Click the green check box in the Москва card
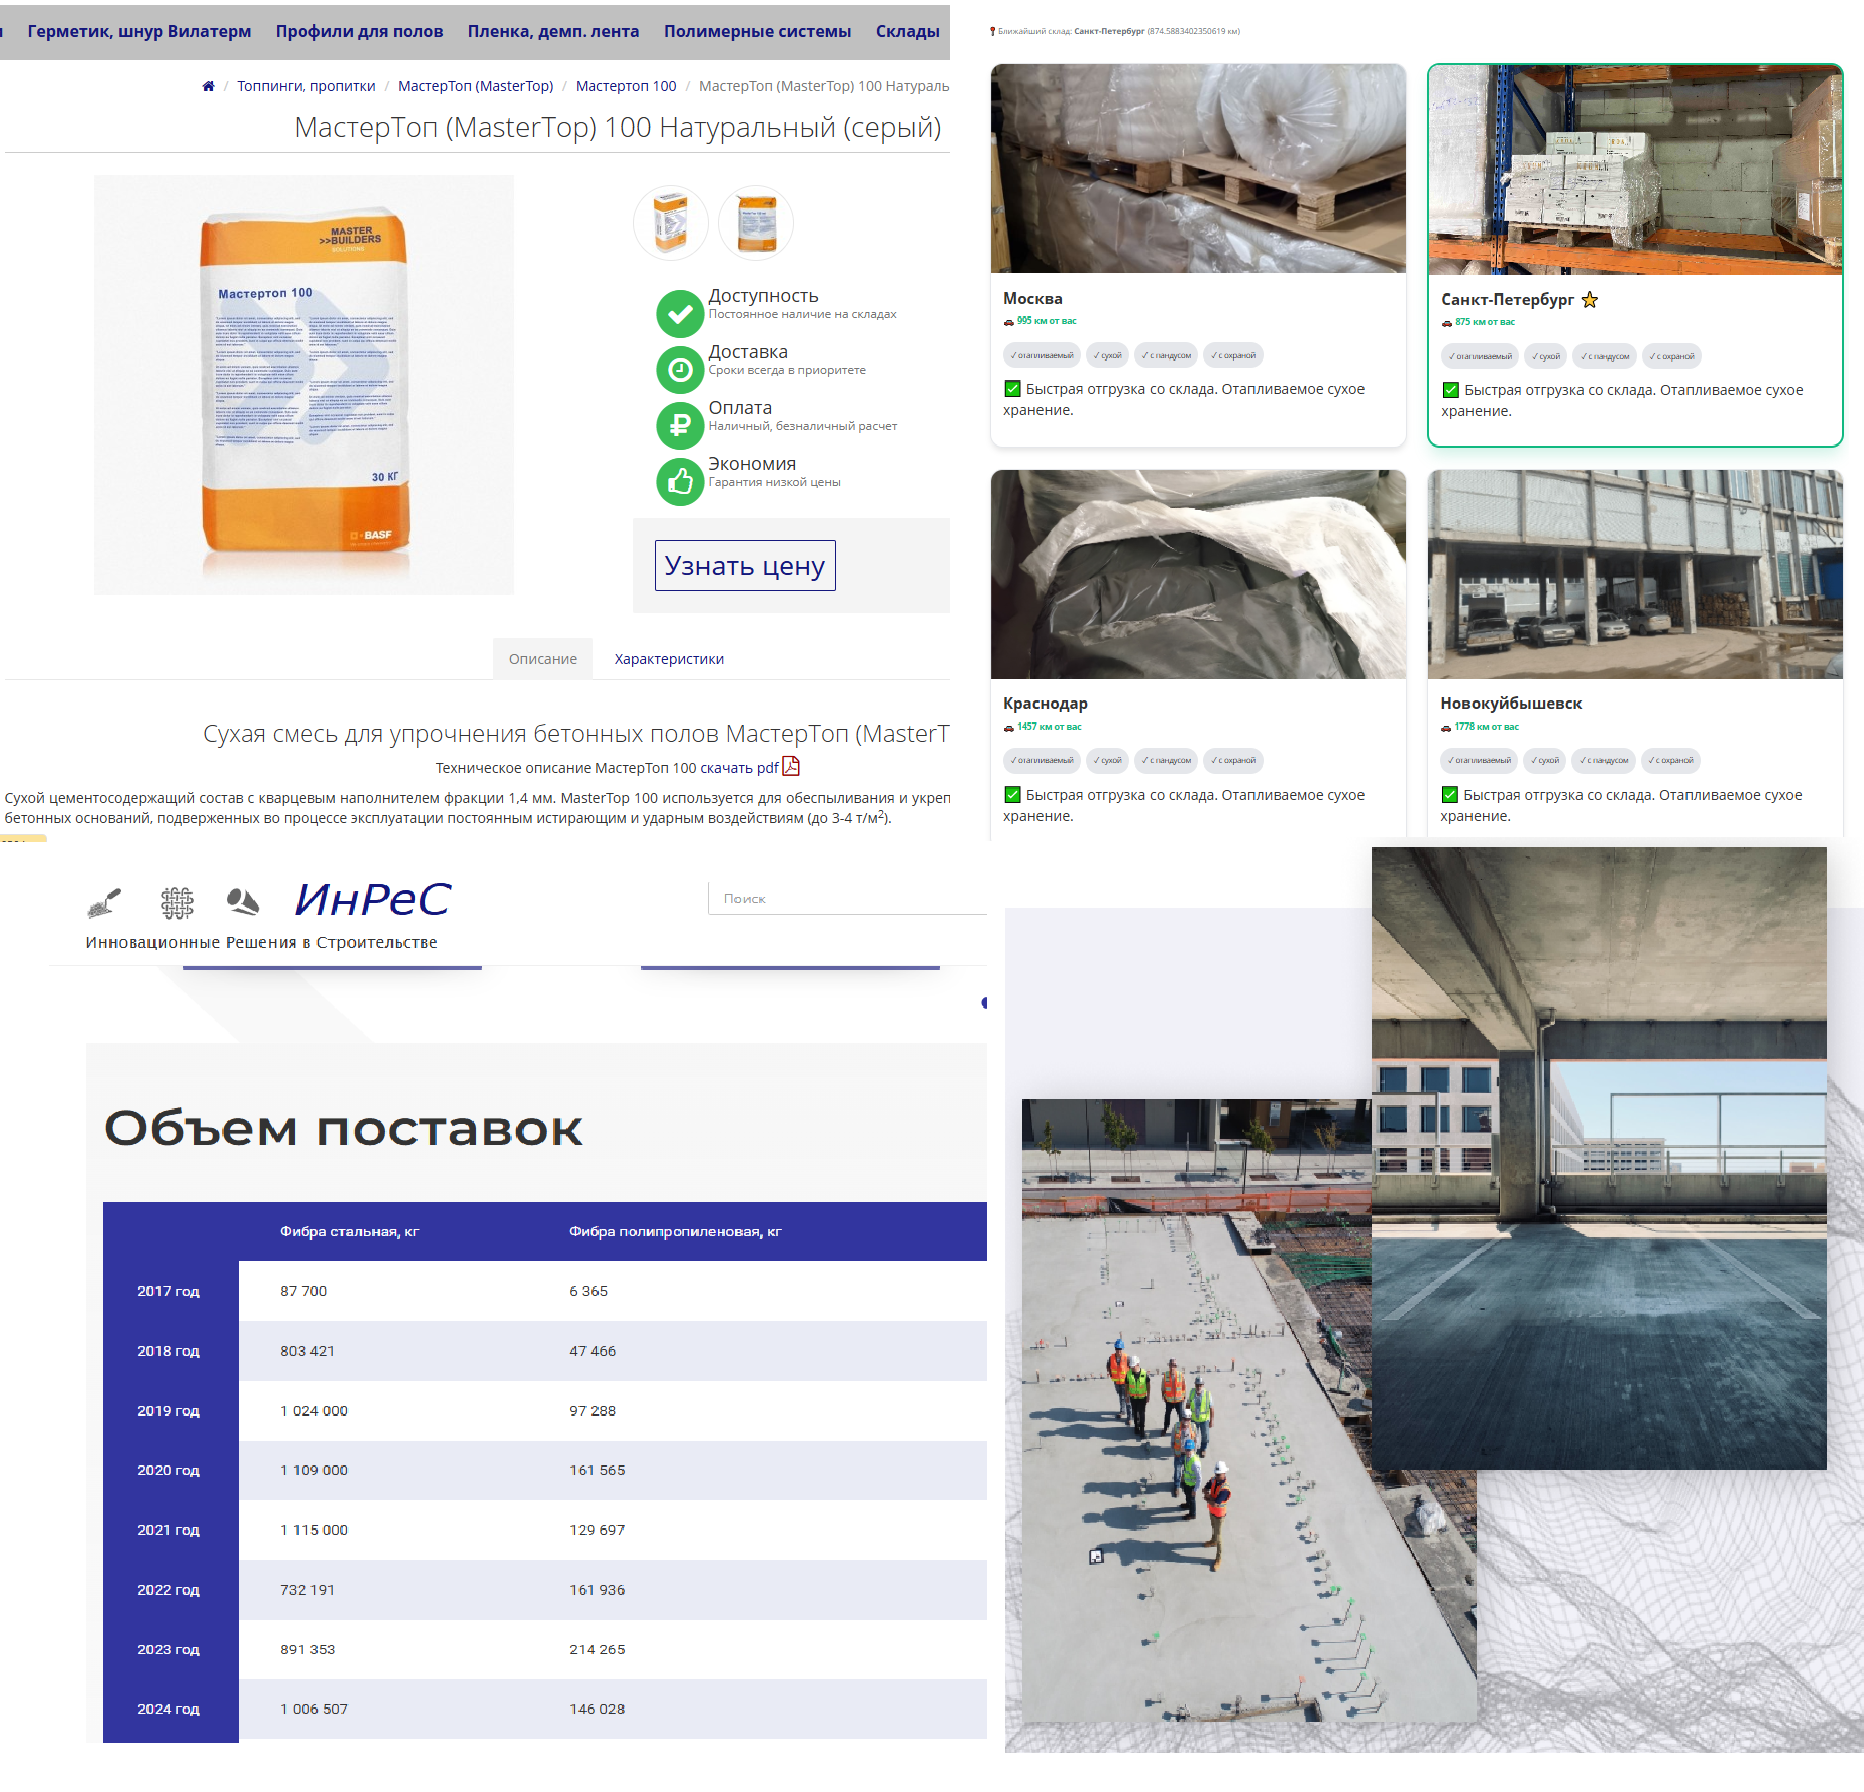 [x=1012, y=389]
